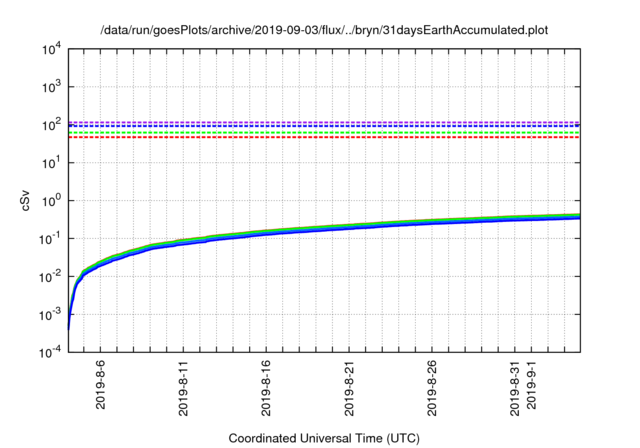Click the Coordinated Universal Time (UTC) axis title

(324, 439)
